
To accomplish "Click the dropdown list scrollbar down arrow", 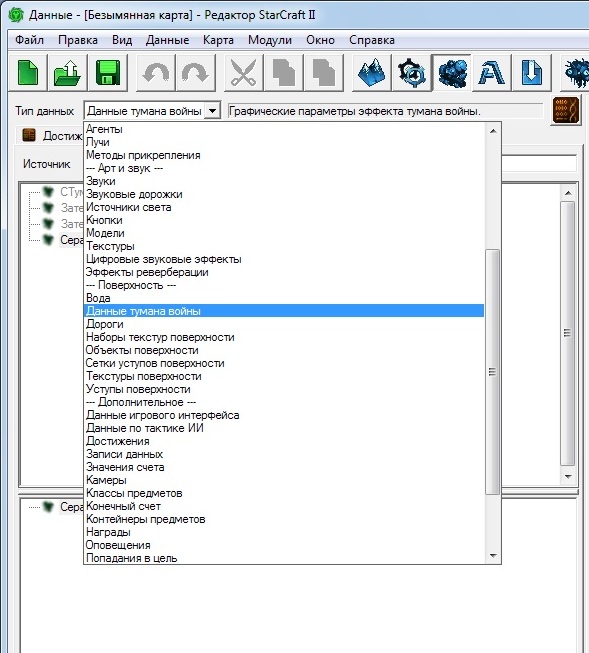I will point(493,556).
